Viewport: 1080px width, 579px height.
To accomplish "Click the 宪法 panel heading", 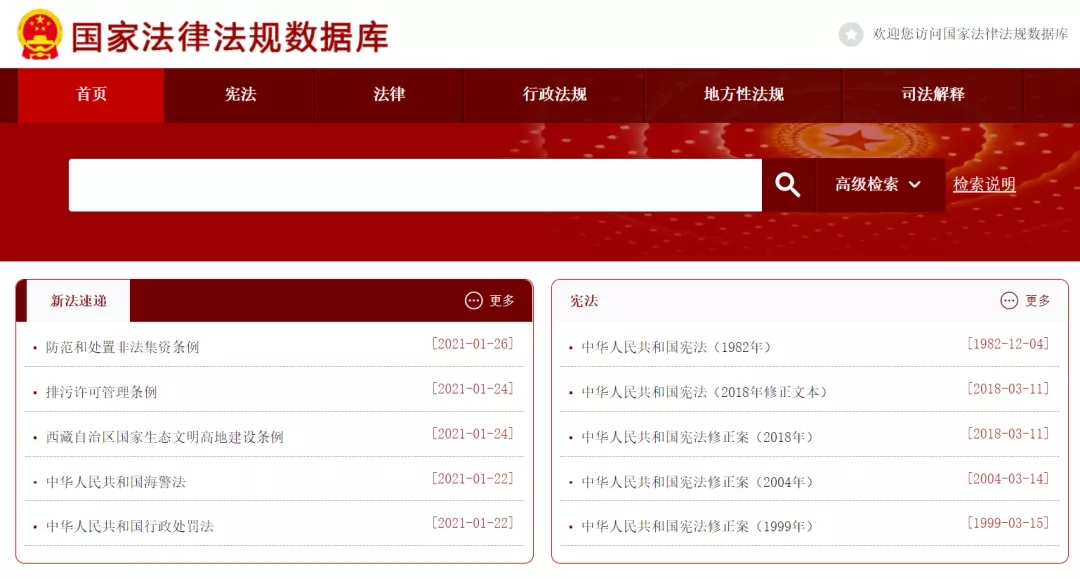I will [584, 301].
